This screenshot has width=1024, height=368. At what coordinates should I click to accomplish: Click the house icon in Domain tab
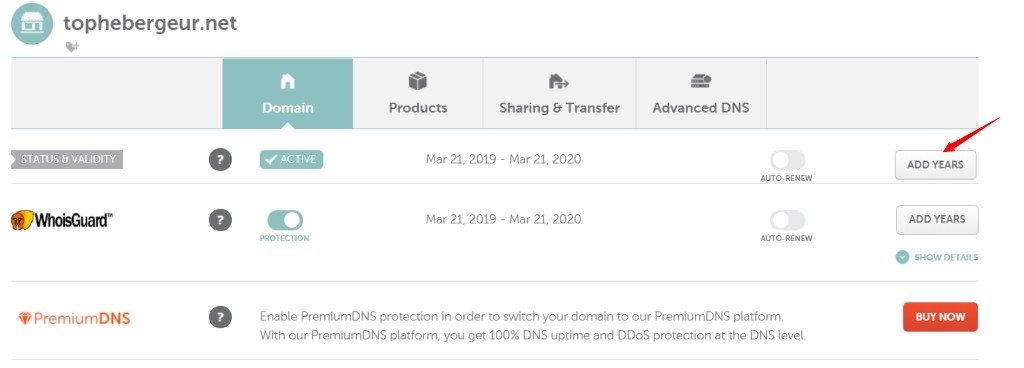tap(287, 82)
